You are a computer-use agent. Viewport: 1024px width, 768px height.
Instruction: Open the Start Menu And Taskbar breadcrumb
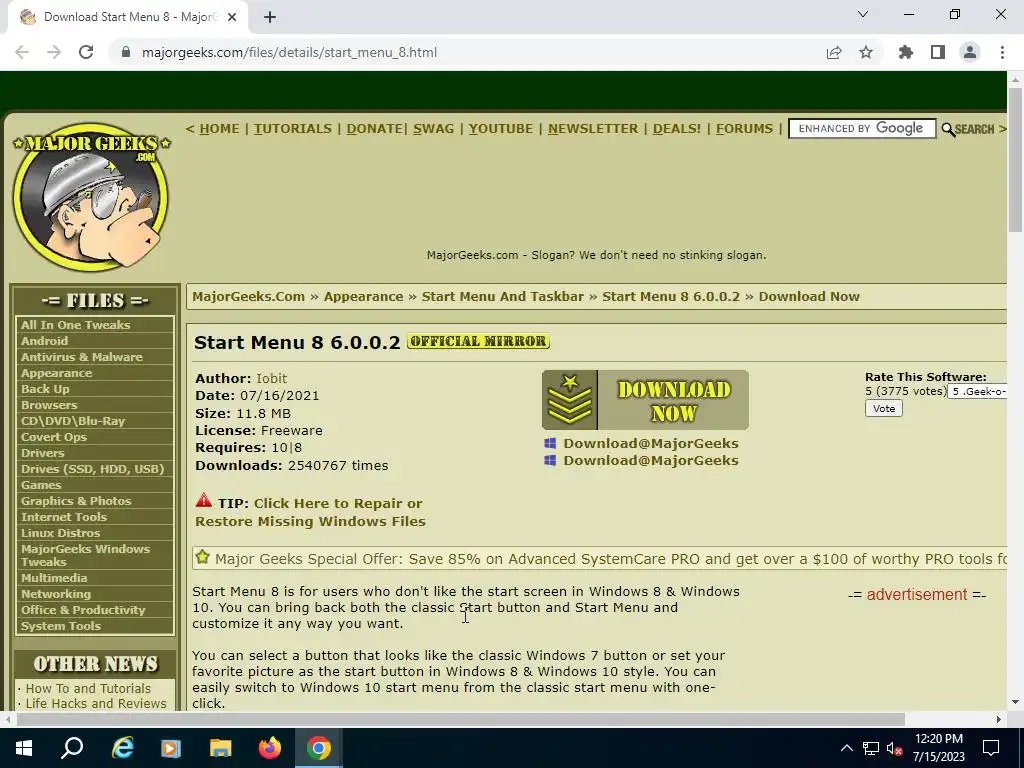pos(503,296)
